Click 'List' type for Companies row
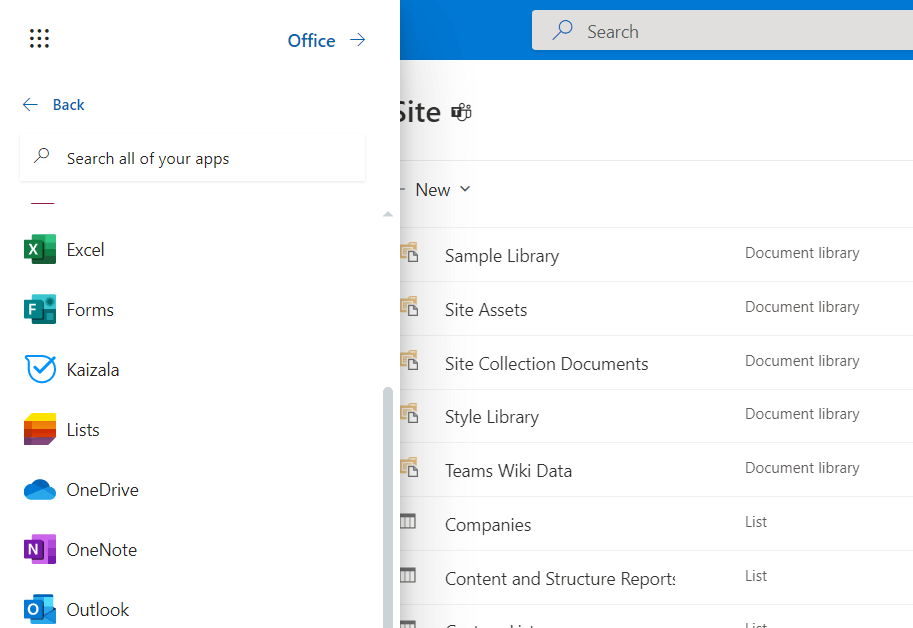The height and width of the screenshot is (628, 913). (x=756, y=521)
